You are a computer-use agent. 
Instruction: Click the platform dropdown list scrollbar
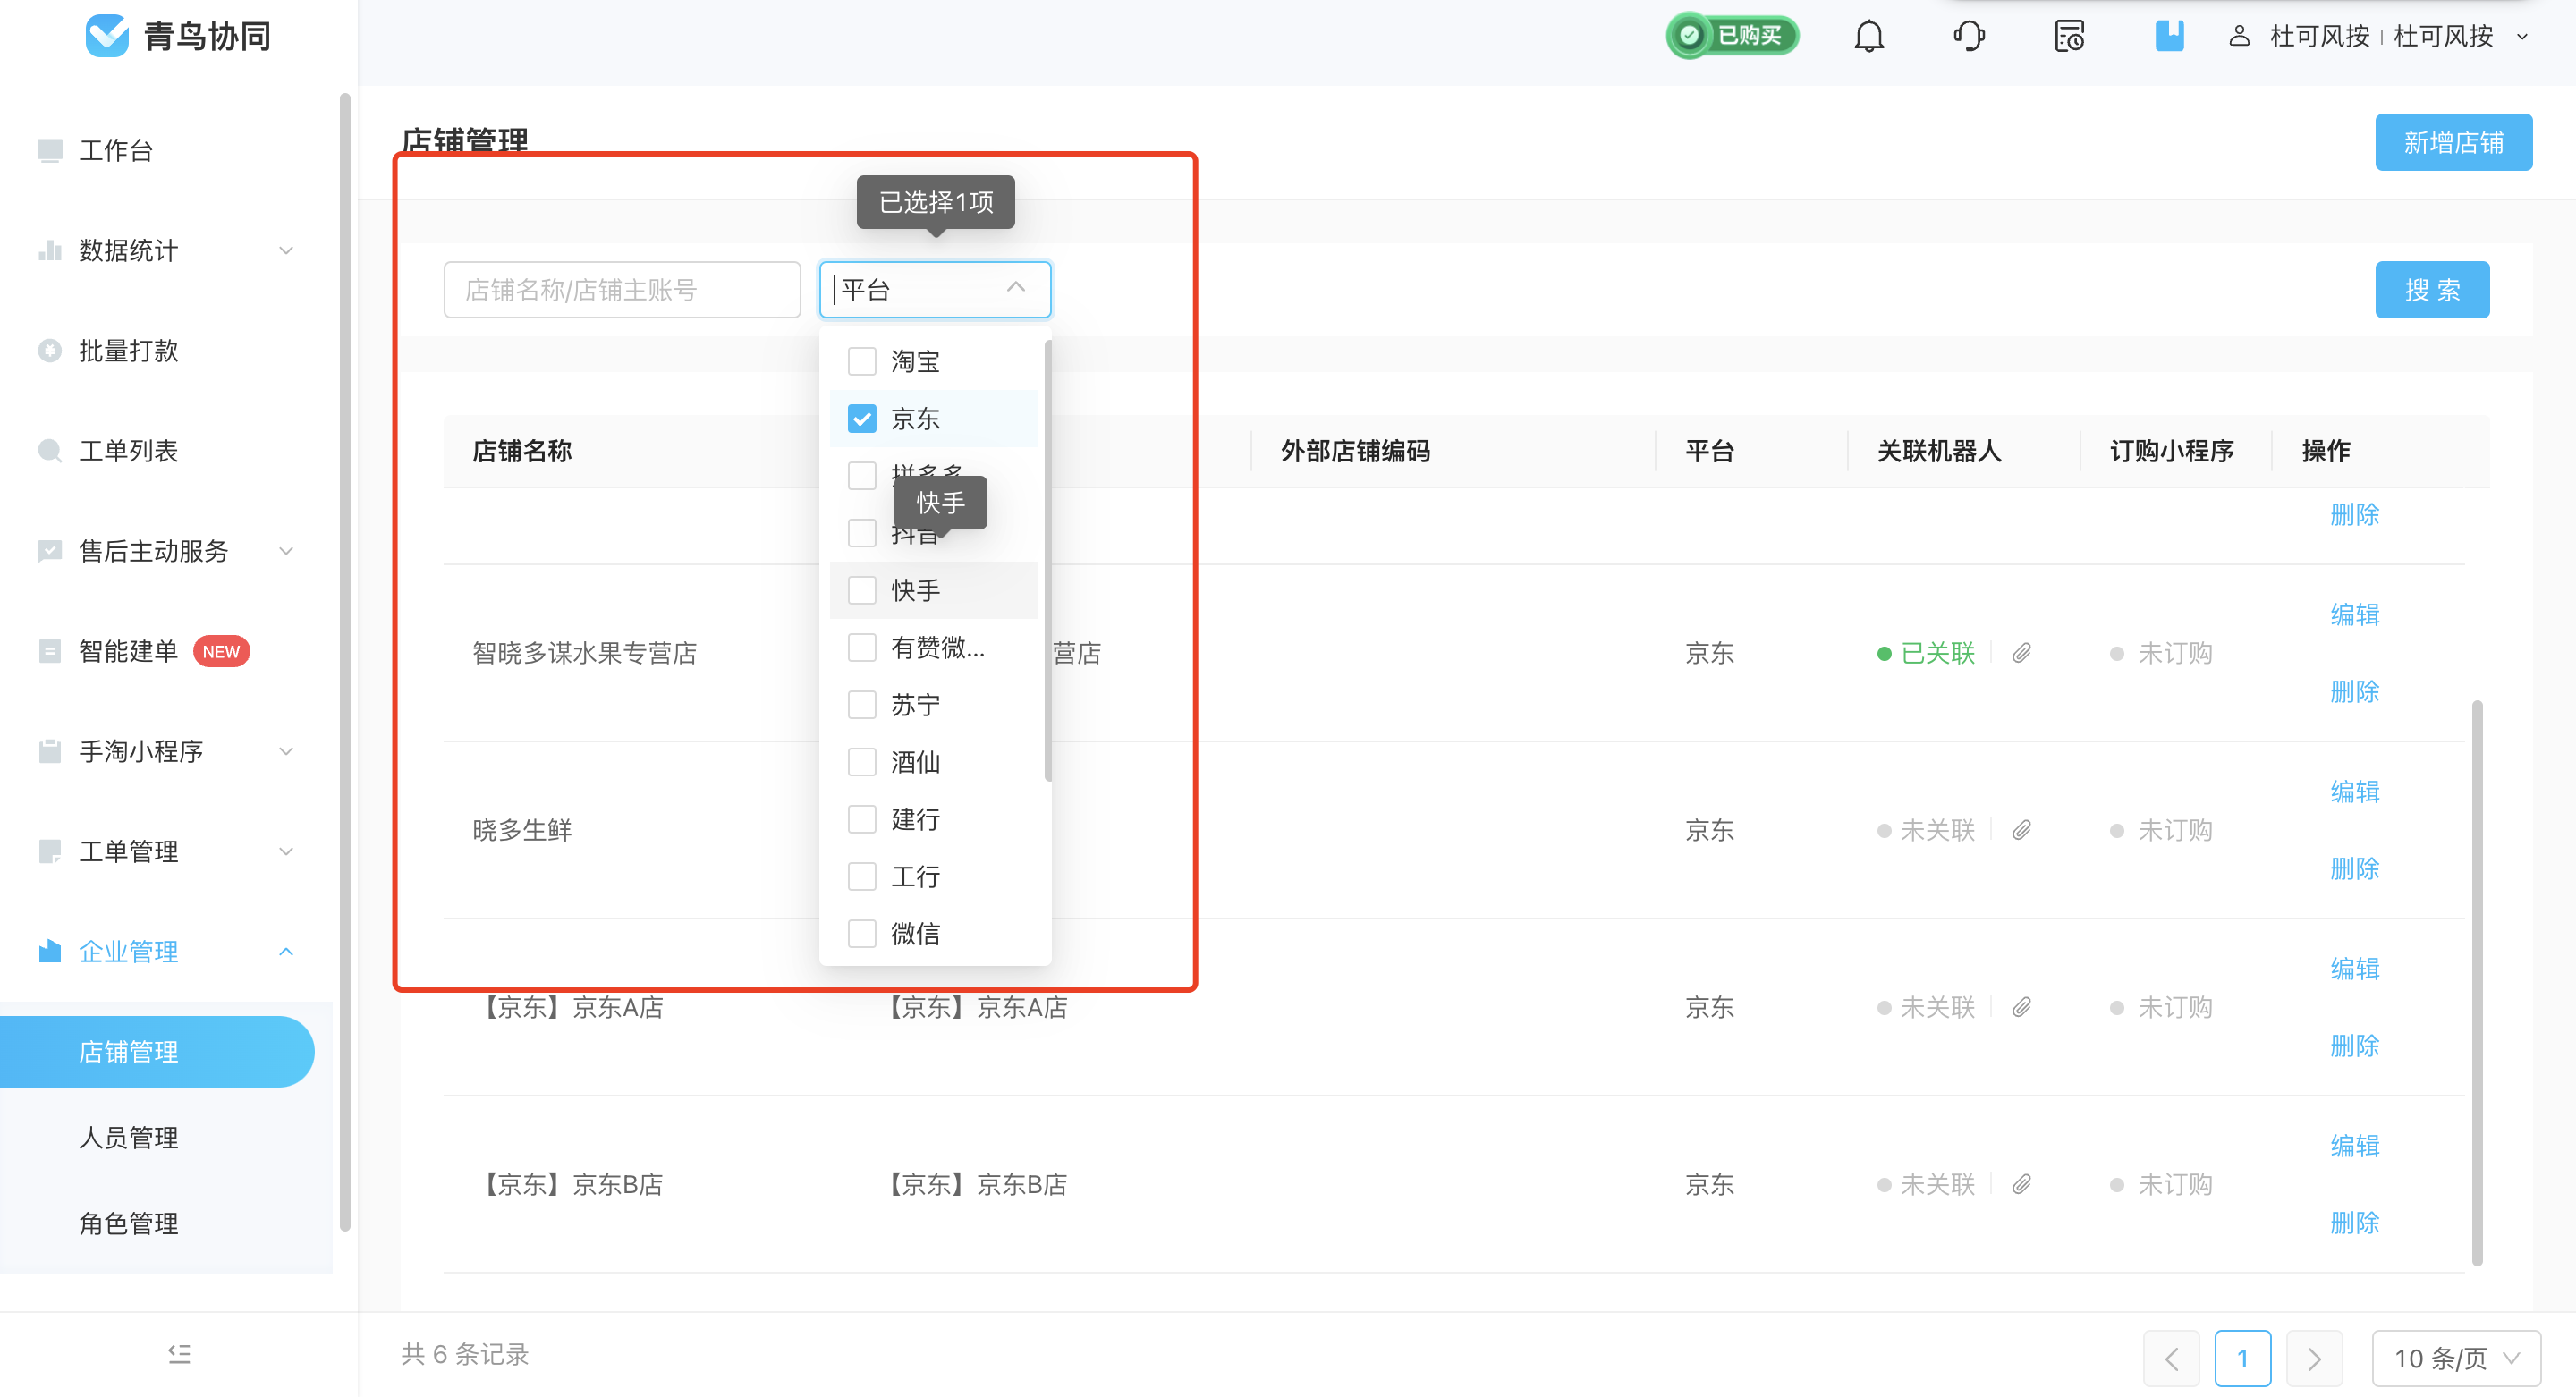click(1047, 560)
